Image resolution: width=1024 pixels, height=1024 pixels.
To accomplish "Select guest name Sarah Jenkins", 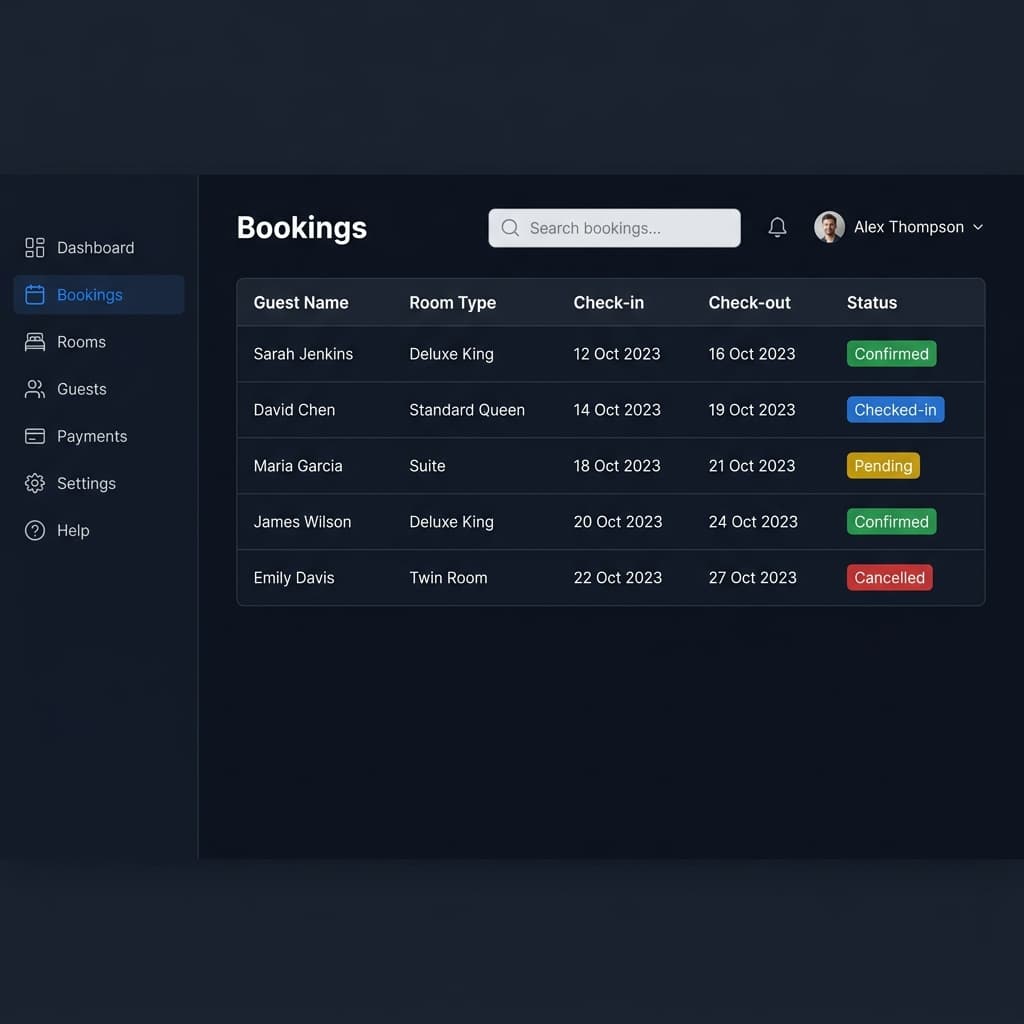I will (303, 353).
